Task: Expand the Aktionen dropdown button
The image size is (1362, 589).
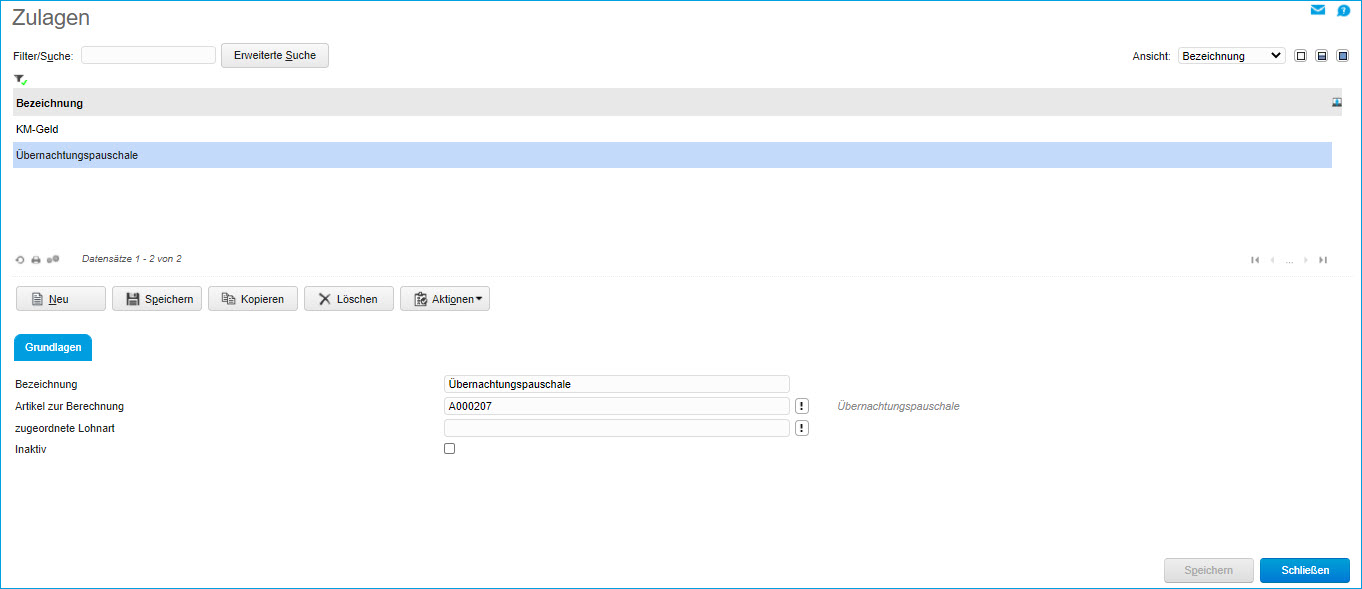Action: (445, 299)
